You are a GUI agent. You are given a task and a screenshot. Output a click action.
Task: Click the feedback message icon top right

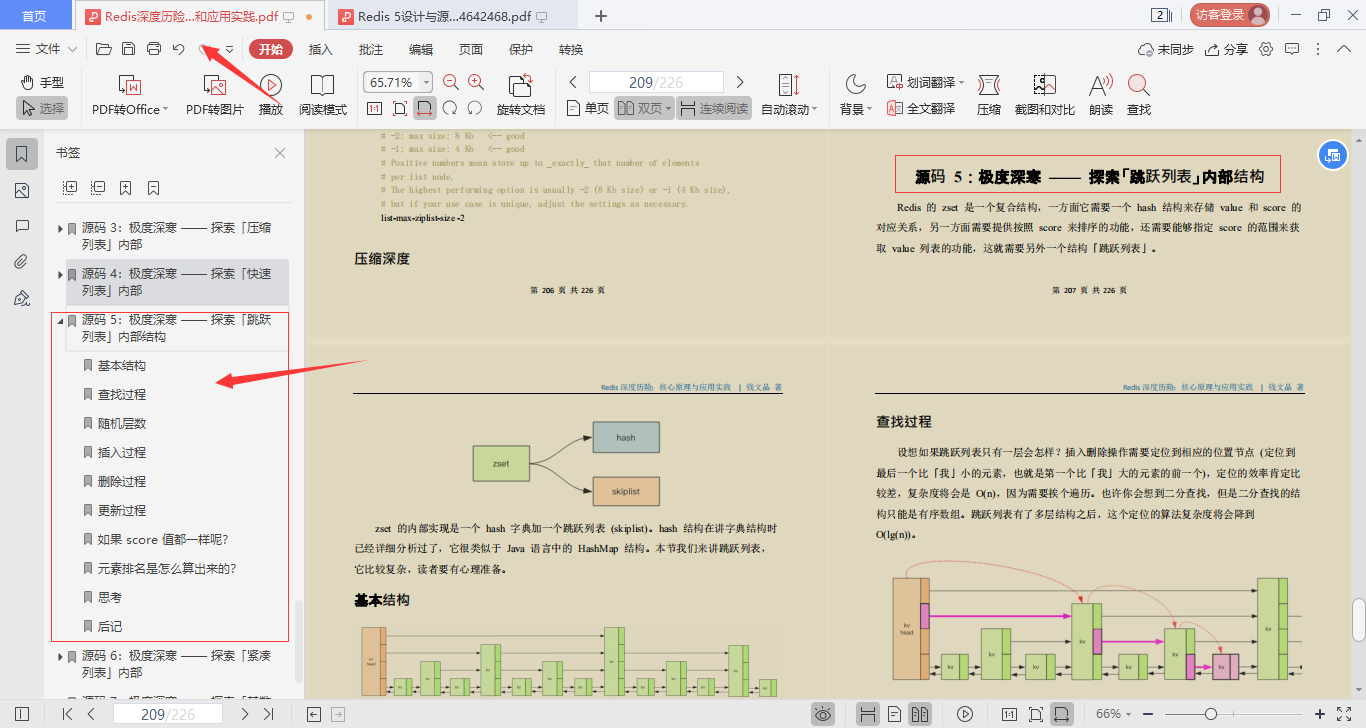coord(1292,49)
